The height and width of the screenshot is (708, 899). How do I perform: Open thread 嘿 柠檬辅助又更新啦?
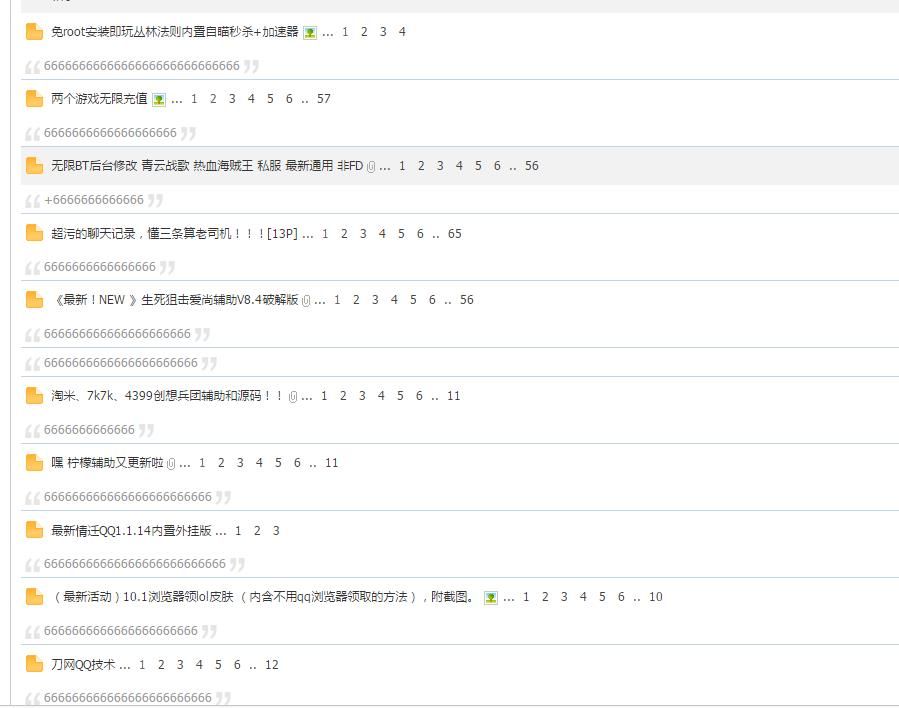click(107, 463)
